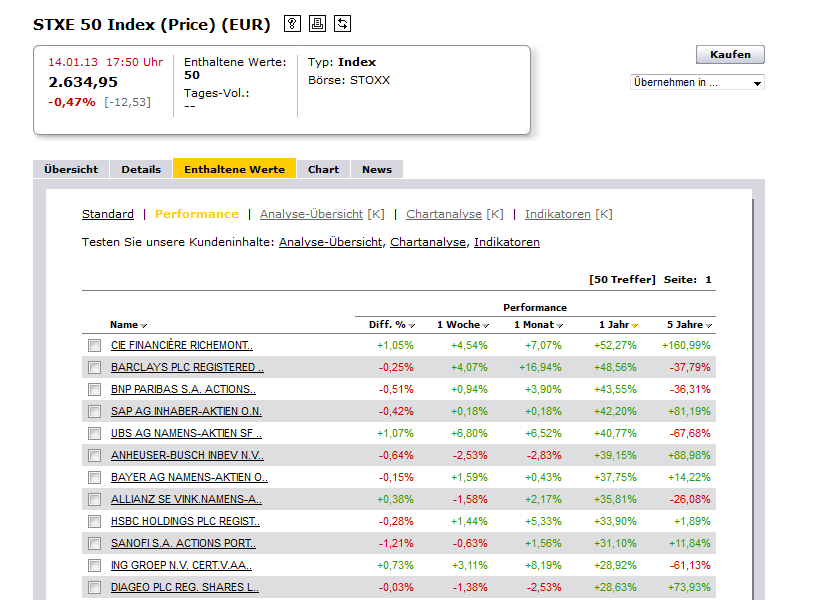Open HSBC HOLDINGS PLC REGIST link

[185, 521]
